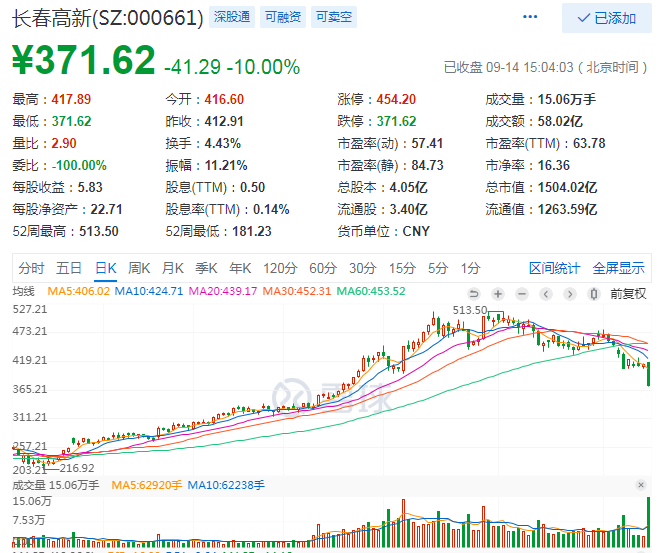Click the 涨停 value 454.20

(x=396, y=99)
